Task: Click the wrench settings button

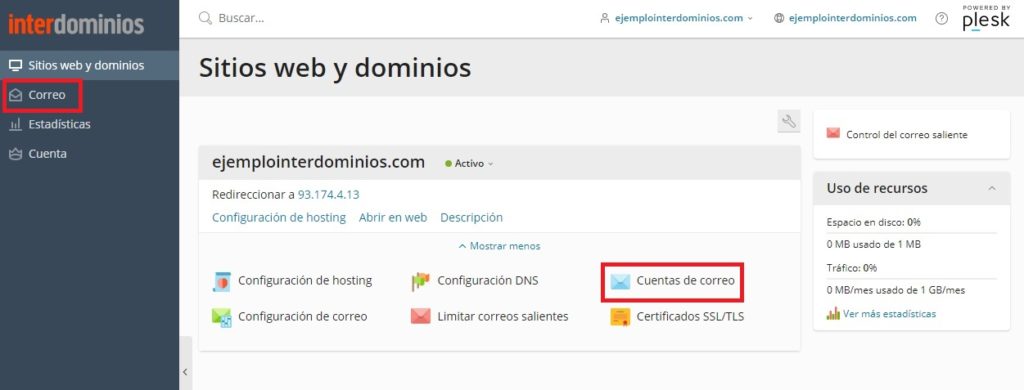Action: [789, 121]
